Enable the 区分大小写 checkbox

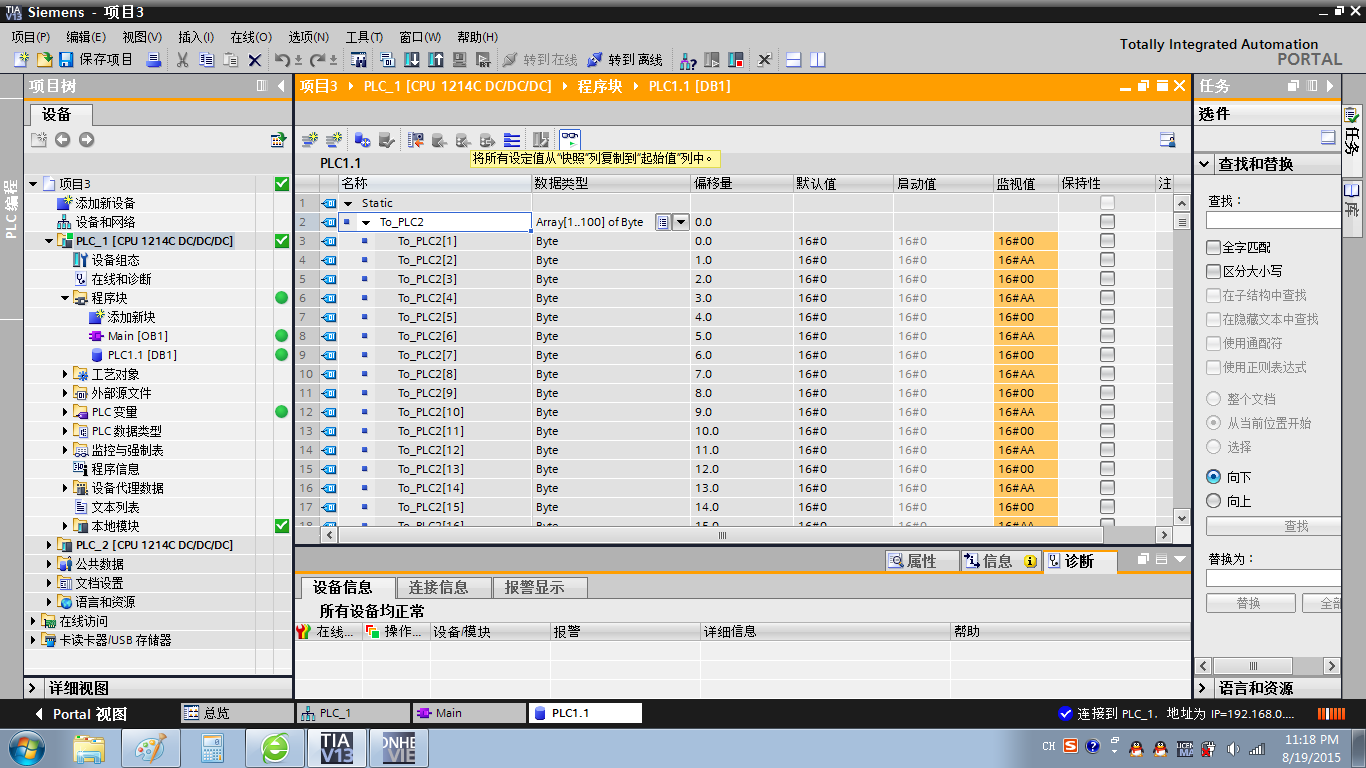[x=1214, y=271]
